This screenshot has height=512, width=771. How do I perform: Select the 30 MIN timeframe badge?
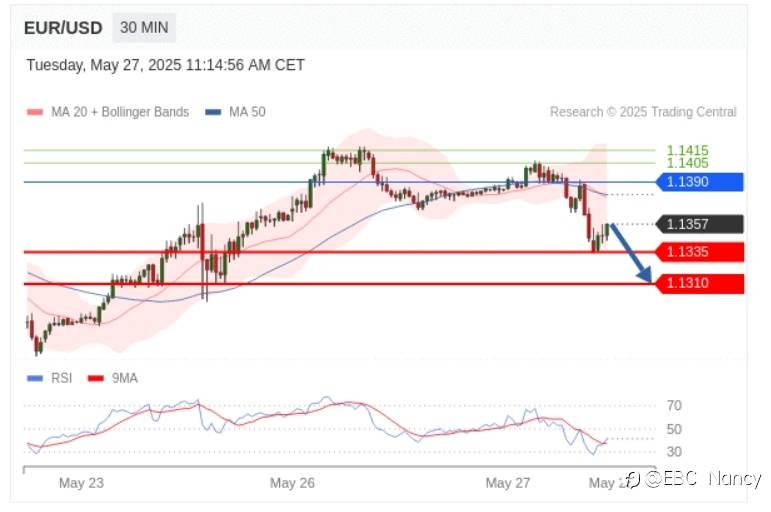pos(144,28)
